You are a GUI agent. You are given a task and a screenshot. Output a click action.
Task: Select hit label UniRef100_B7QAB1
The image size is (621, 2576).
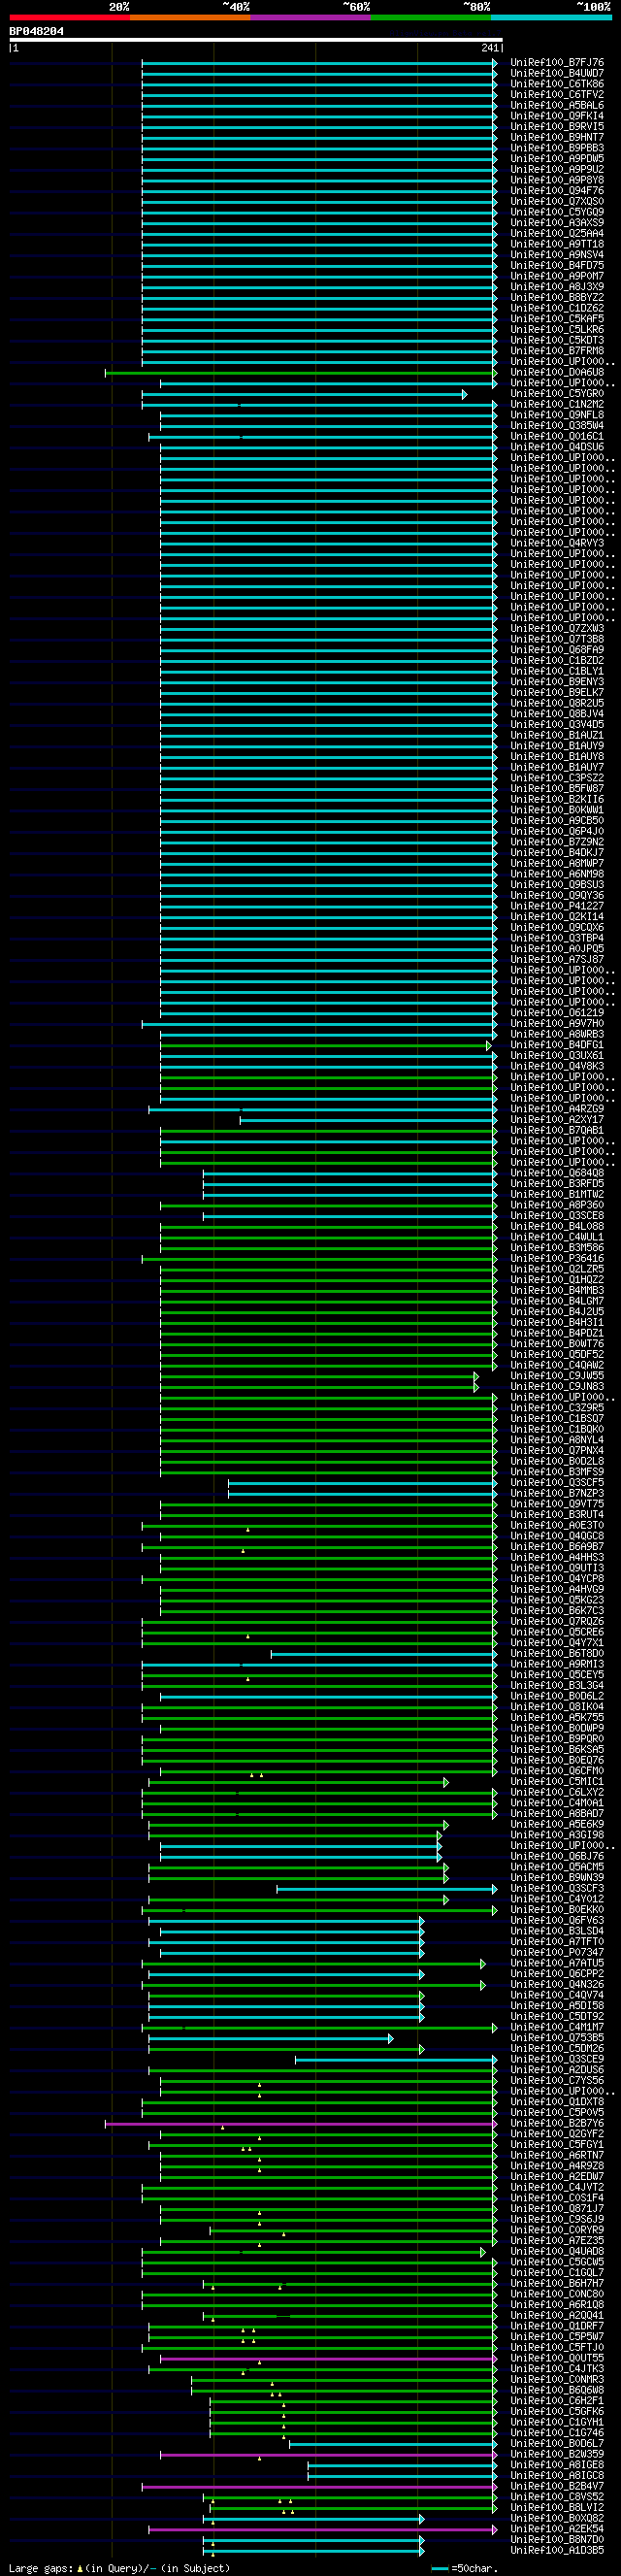[x=557, y=1130]
